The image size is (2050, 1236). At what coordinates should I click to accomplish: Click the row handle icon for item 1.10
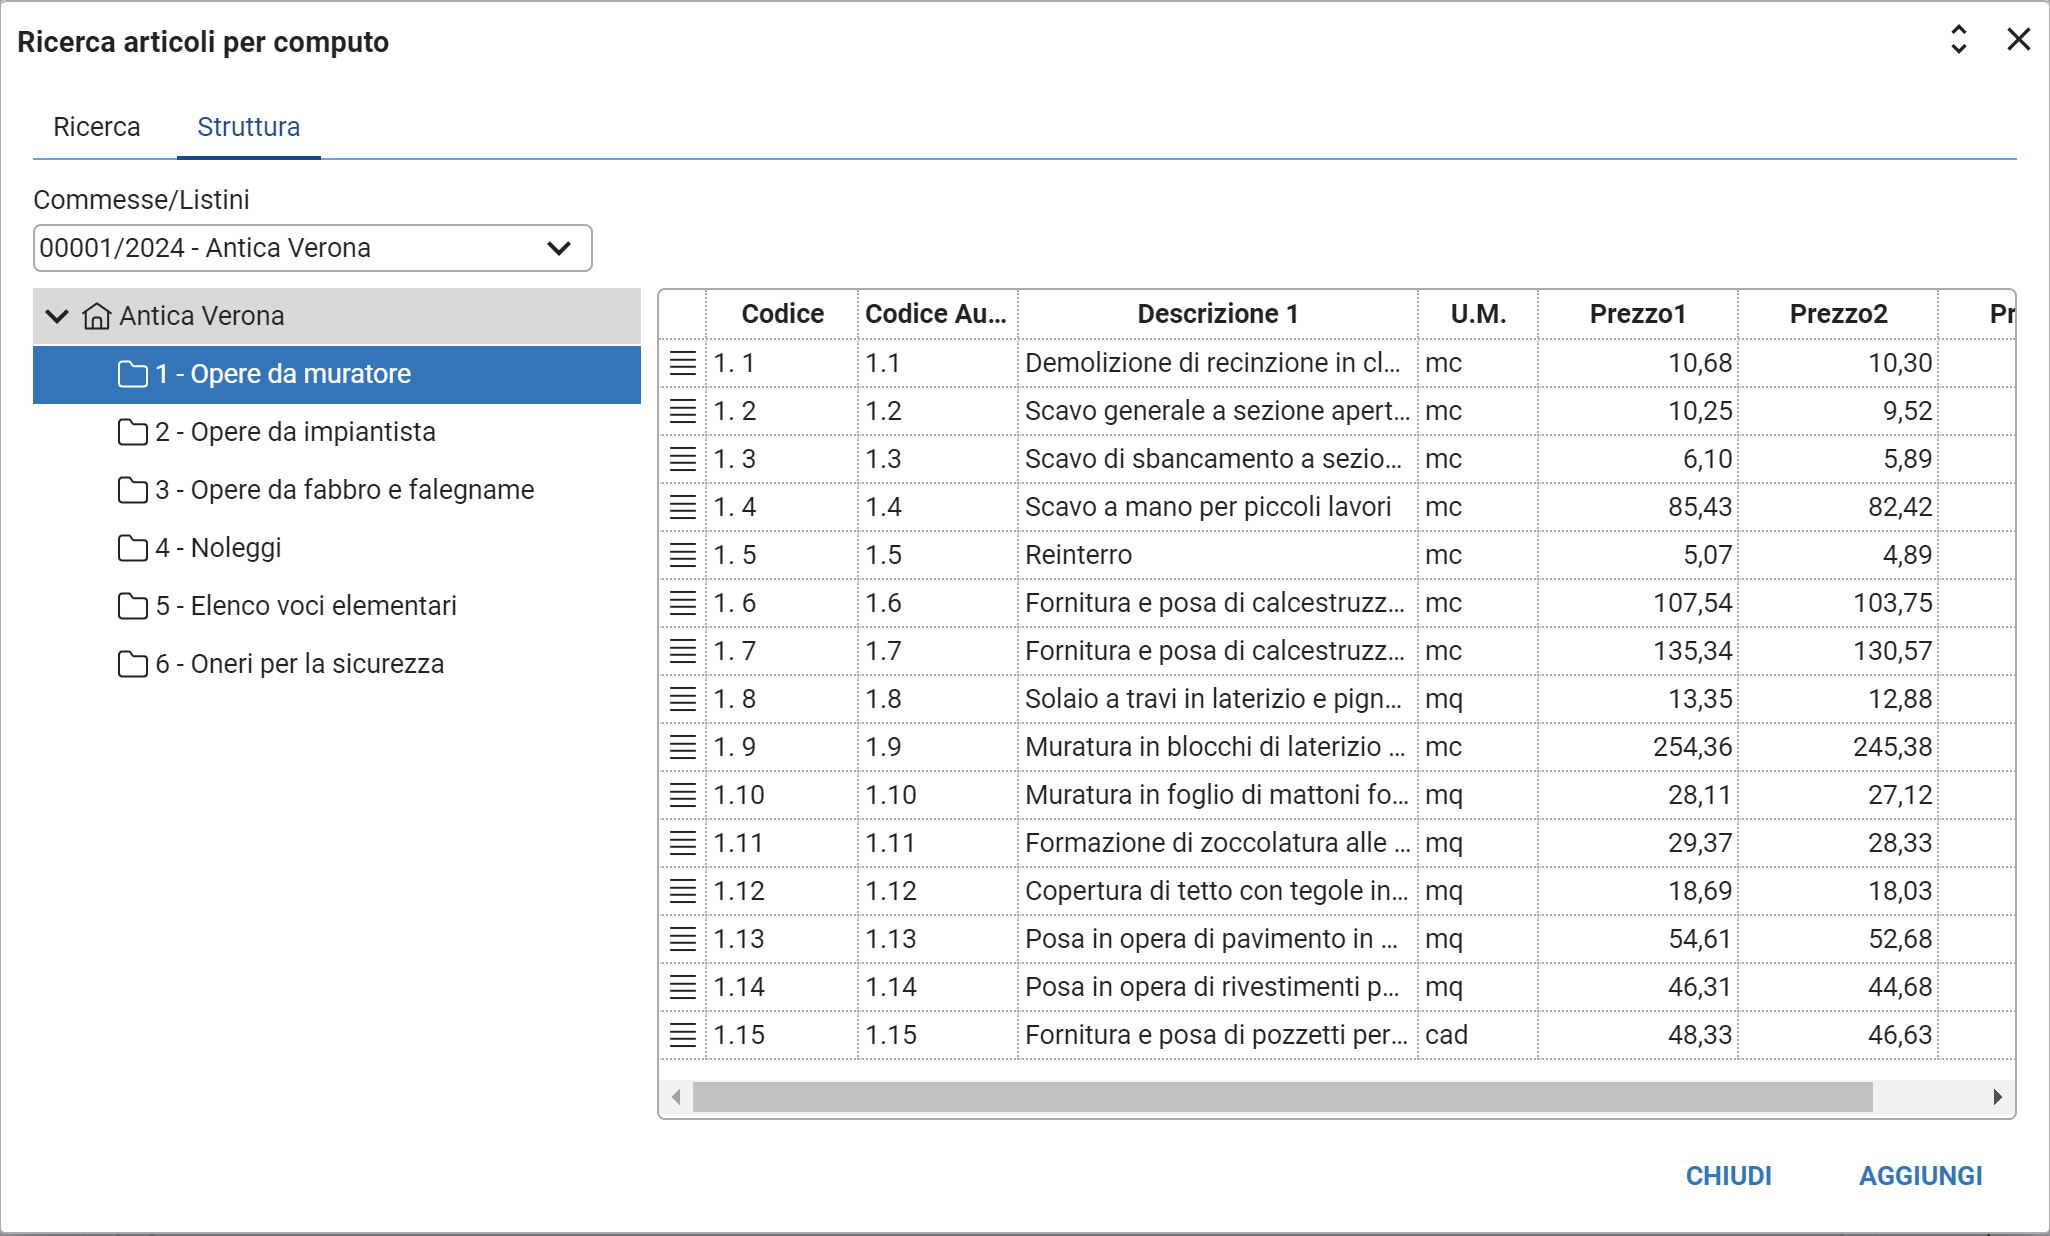pos(682,795)
